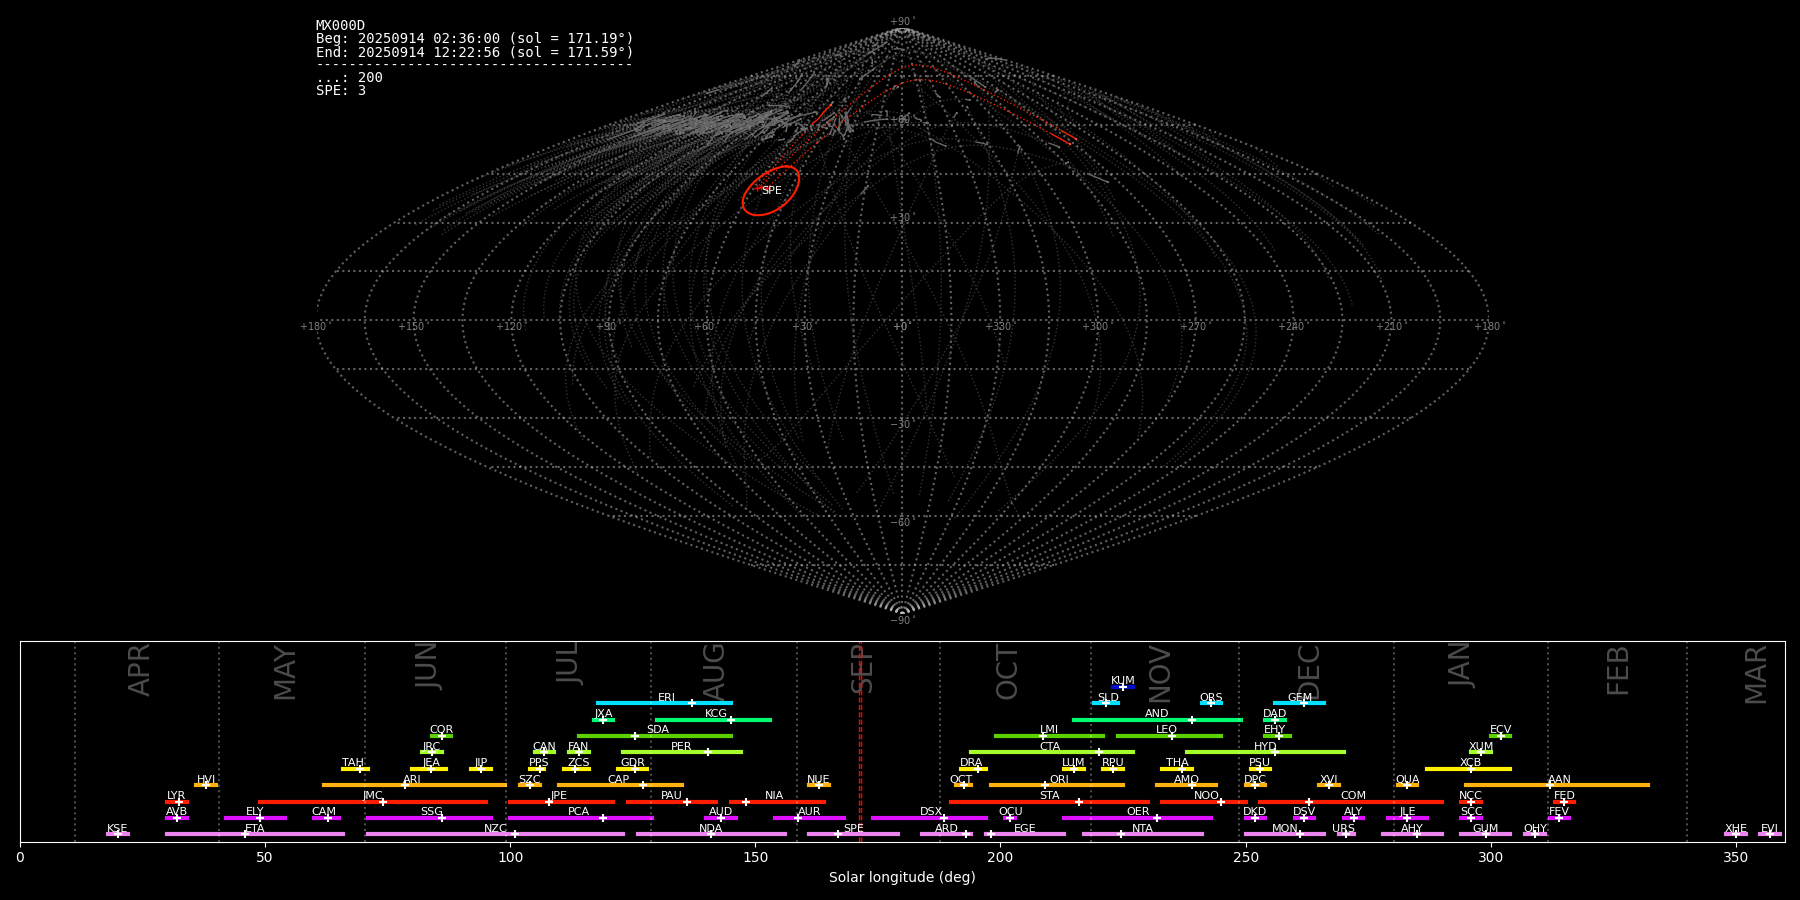
Task: Click the -60° latitude label on sky map
Action: coord(902,523)
